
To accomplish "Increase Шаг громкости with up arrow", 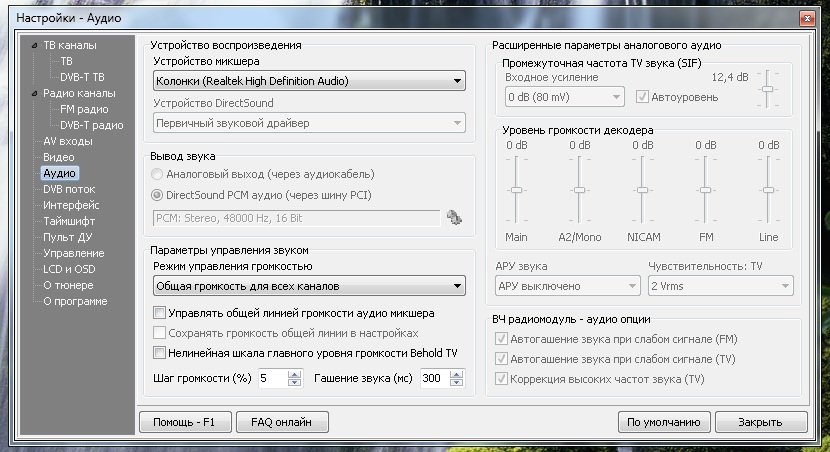I will click(294, 375).
